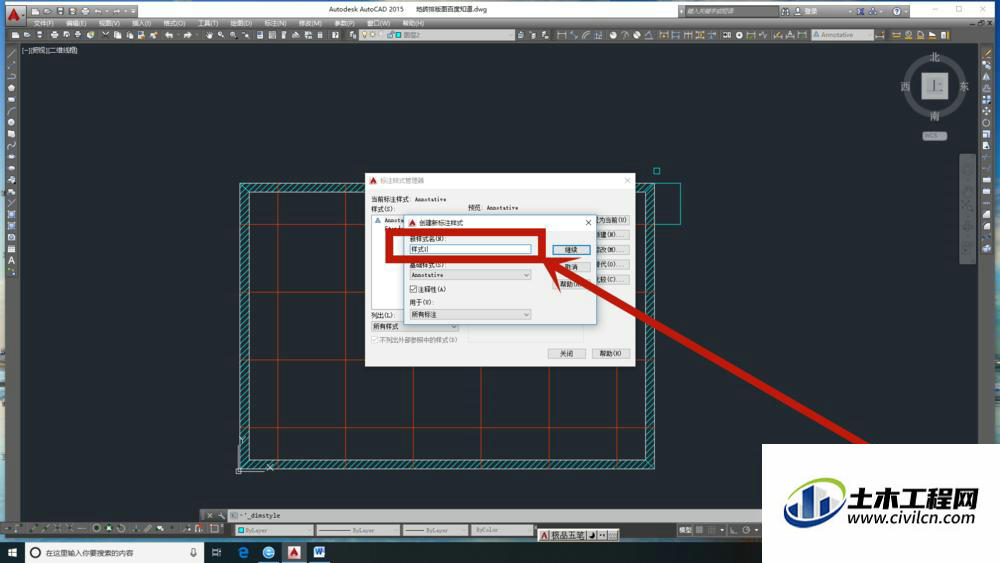
Task: Open the ByColor plot style dropdown
Action: [x=502, y=530]
